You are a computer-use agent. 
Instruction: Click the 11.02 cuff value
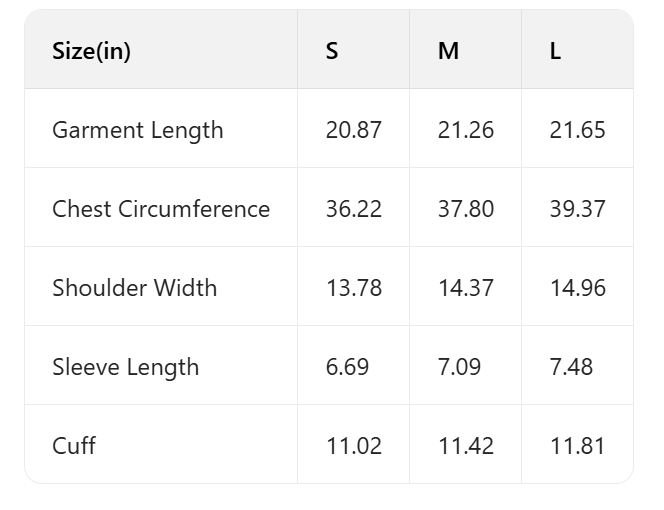(x=353, y=446)
